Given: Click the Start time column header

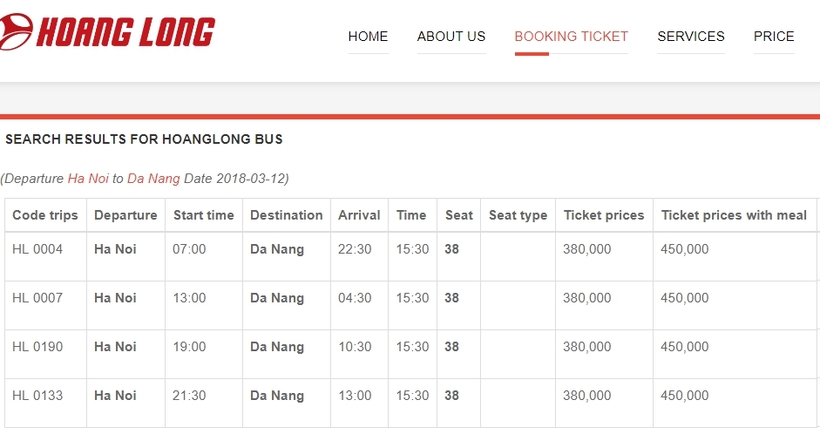Looking at the screenshot, I should [x=203, y=215].
